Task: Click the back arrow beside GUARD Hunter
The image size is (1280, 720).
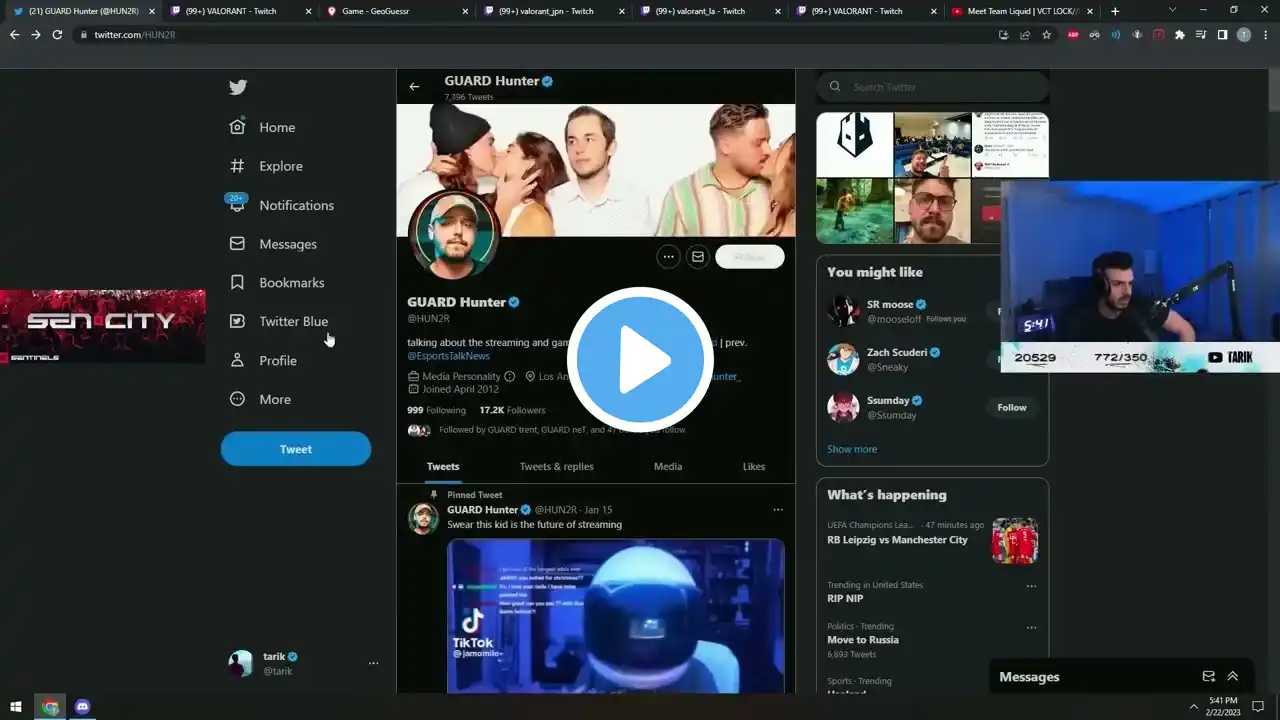Action: 414,87
